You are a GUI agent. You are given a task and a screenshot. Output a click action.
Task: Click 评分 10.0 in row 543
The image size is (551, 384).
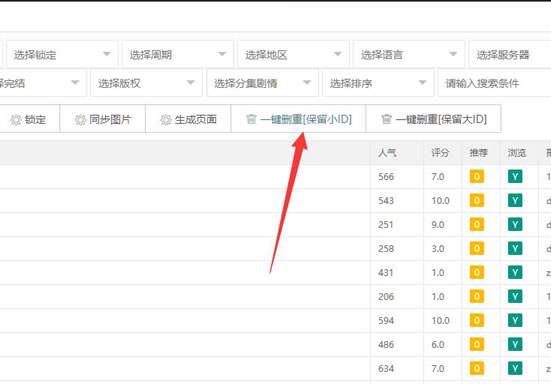[x=441, y=201]
